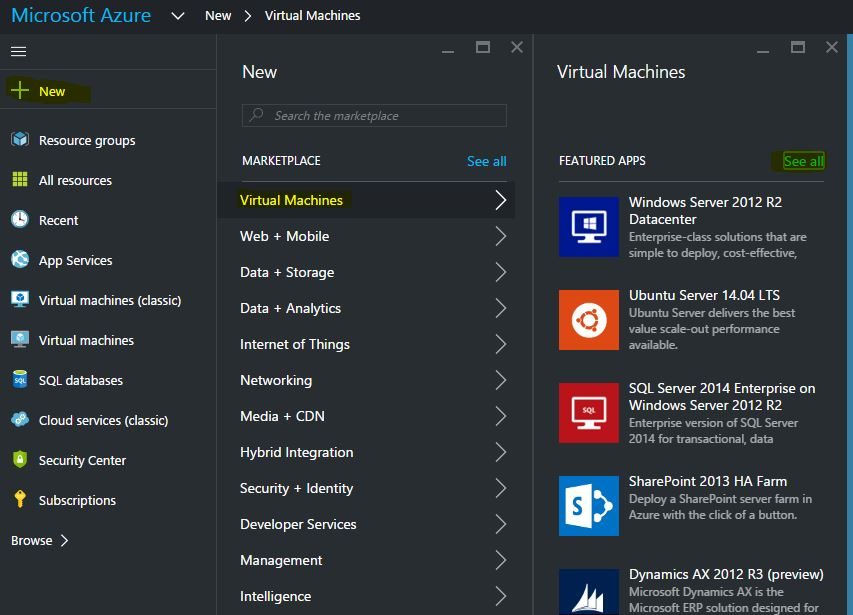Open the SQL databases icon
This screenshot has width=853, height=615.
click(20, 380)
